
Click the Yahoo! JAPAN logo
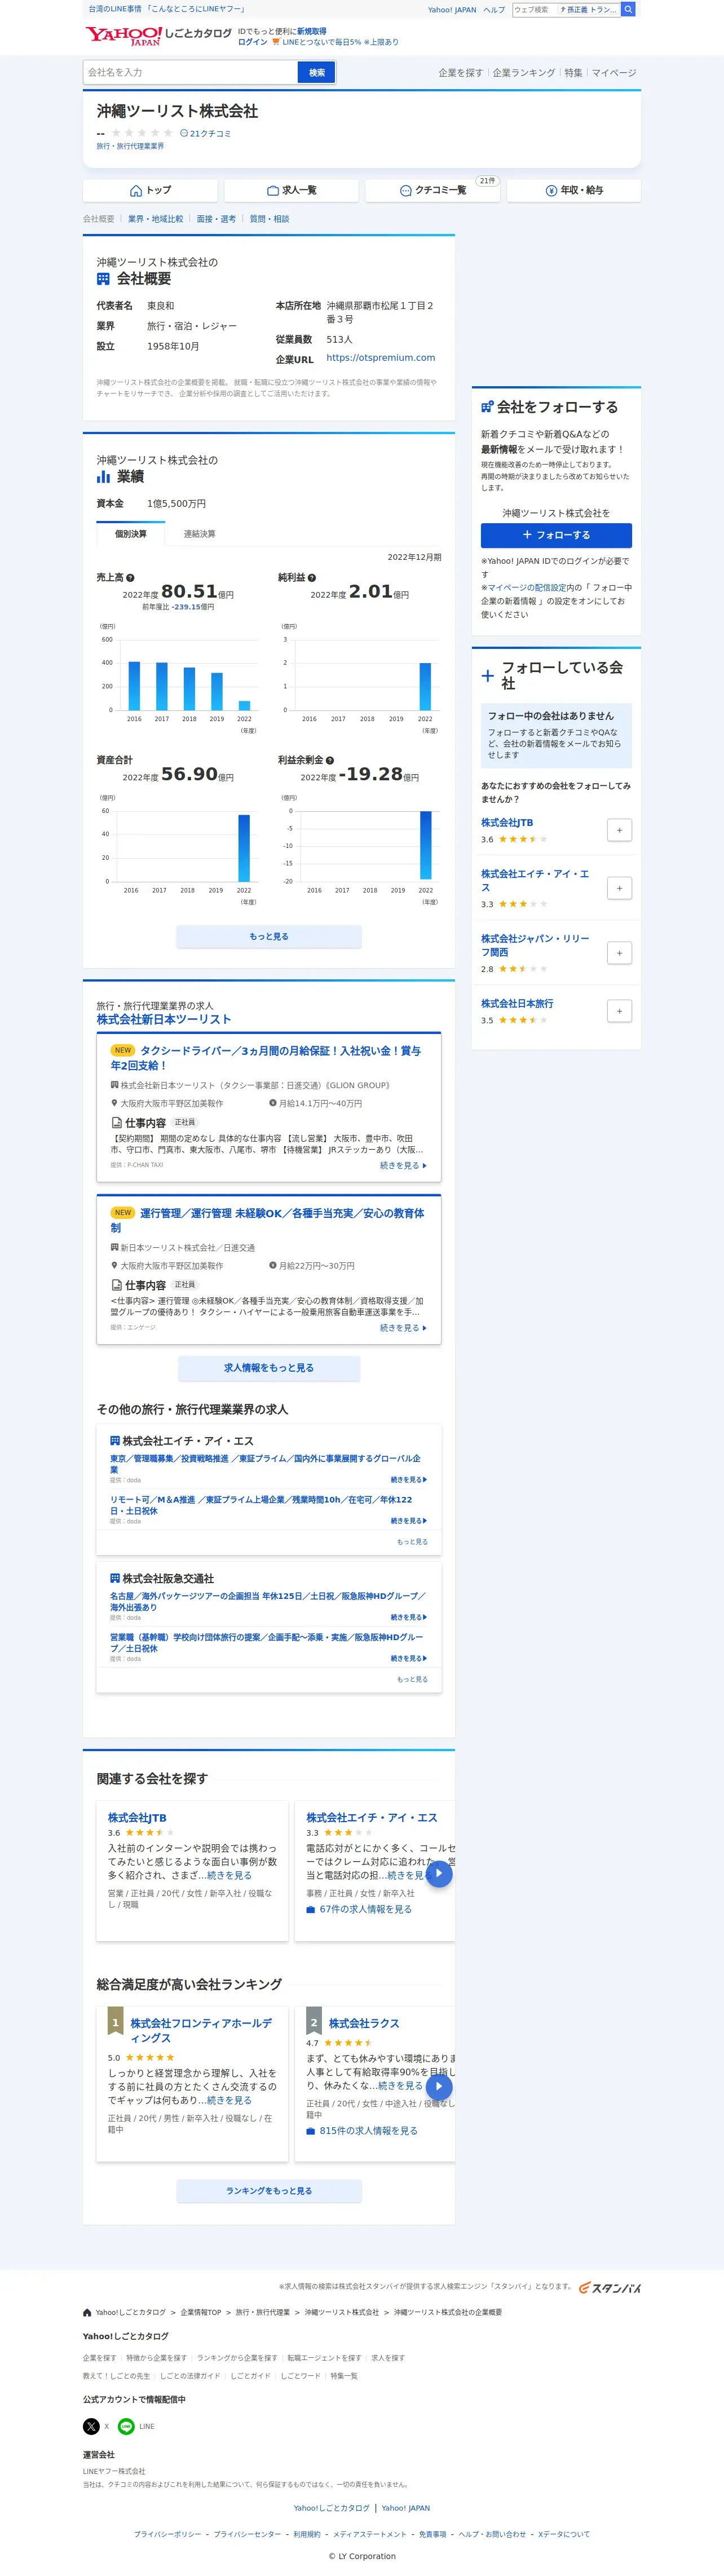tap(123, 36)
